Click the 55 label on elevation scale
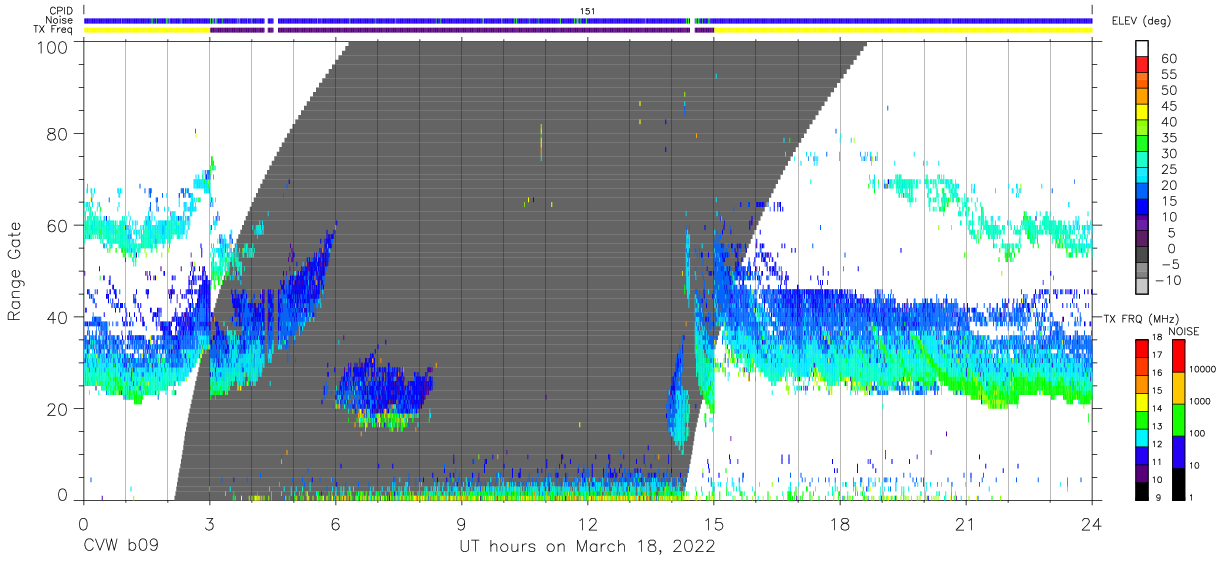This screenshot has height=567, width=1228. (1169, 75)
